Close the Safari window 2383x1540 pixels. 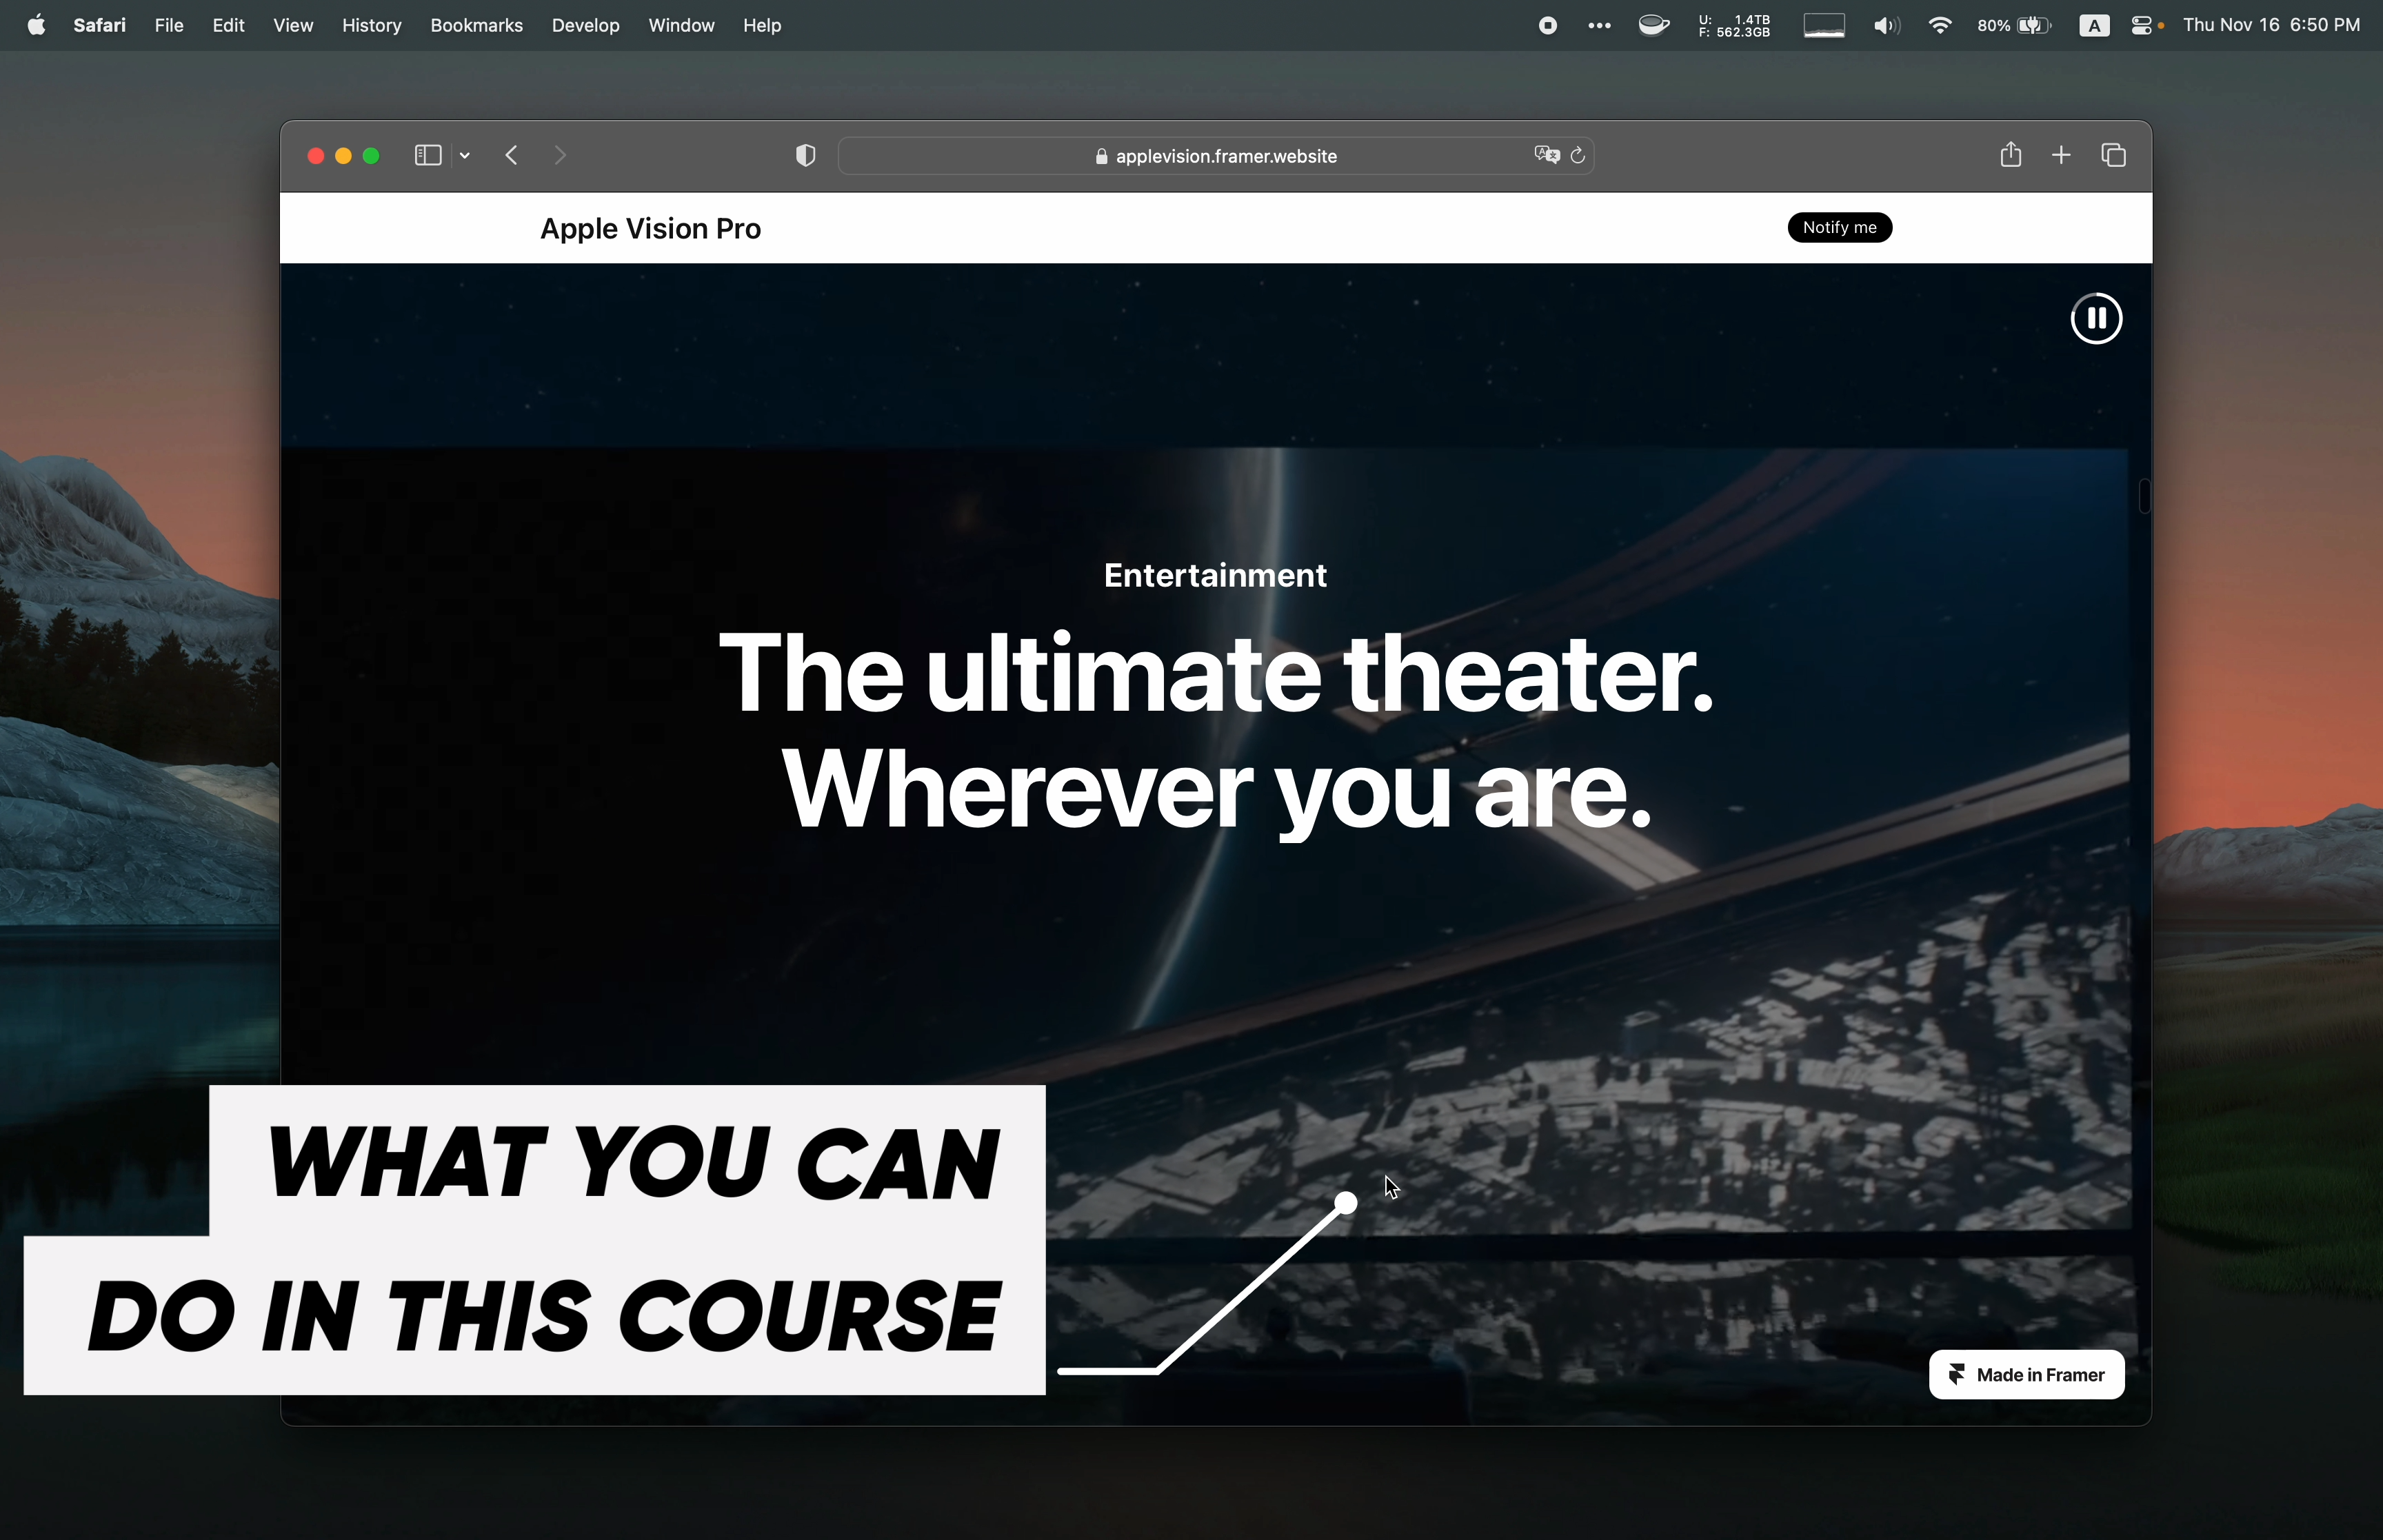pos(315,155)
